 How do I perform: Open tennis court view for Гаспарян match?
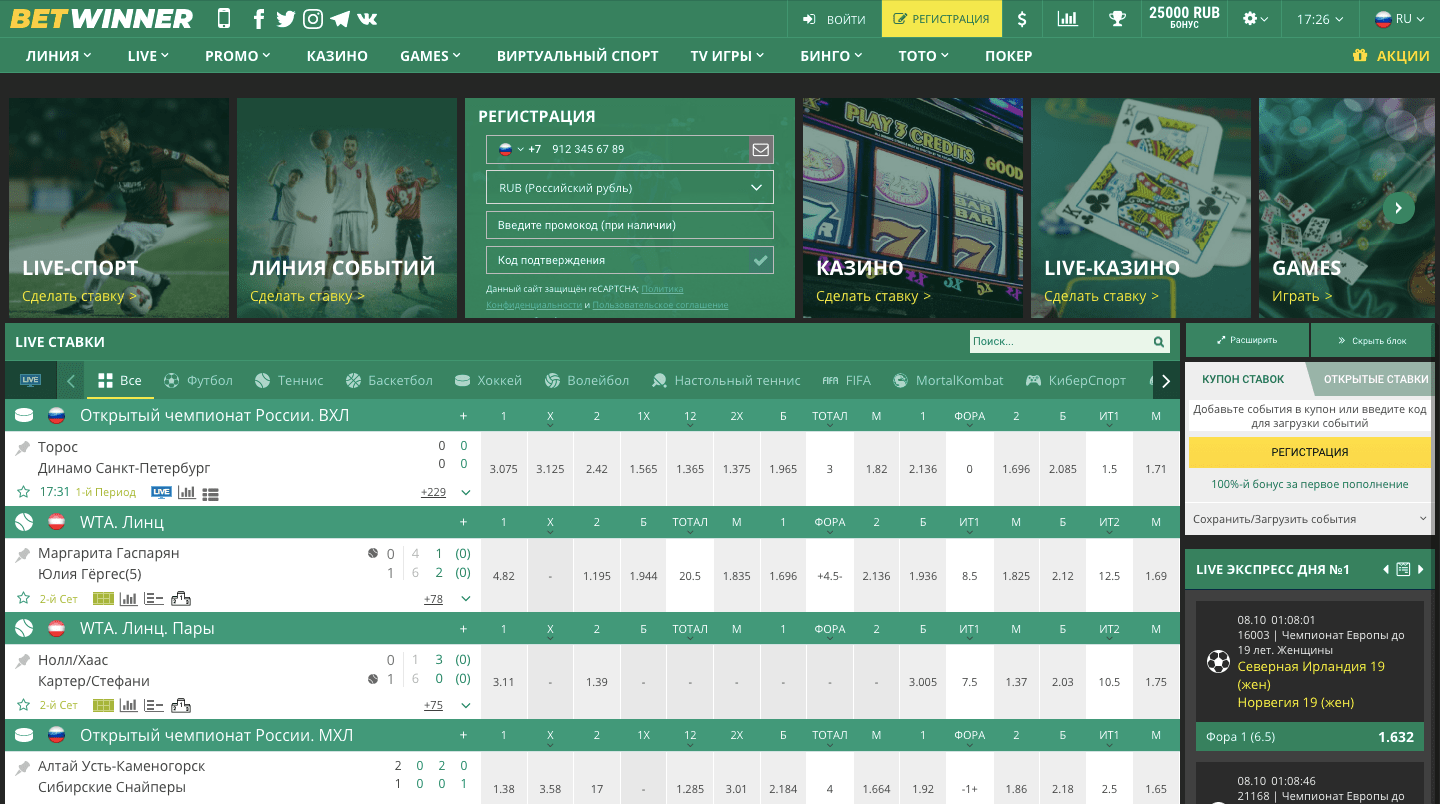coord(103,599)
